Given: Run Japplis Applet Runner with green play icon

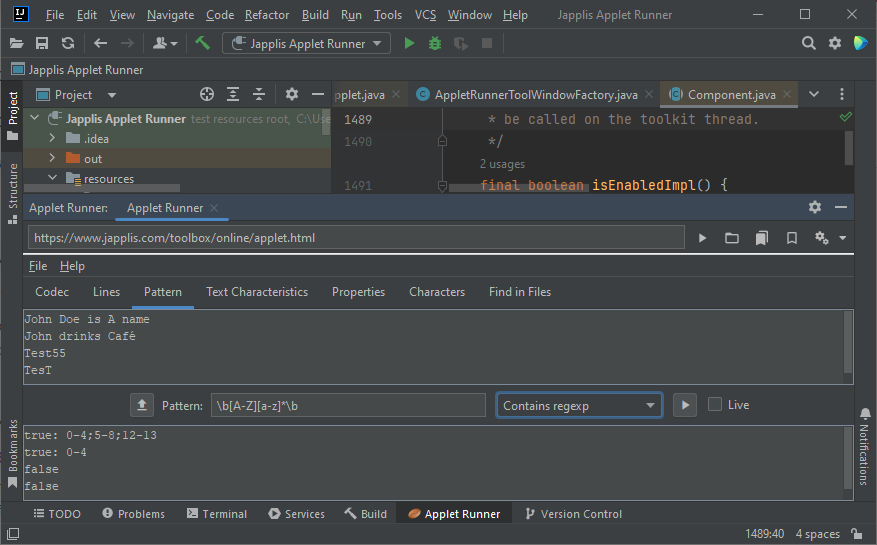Looking at the screenshot, I should click(409, 43).
